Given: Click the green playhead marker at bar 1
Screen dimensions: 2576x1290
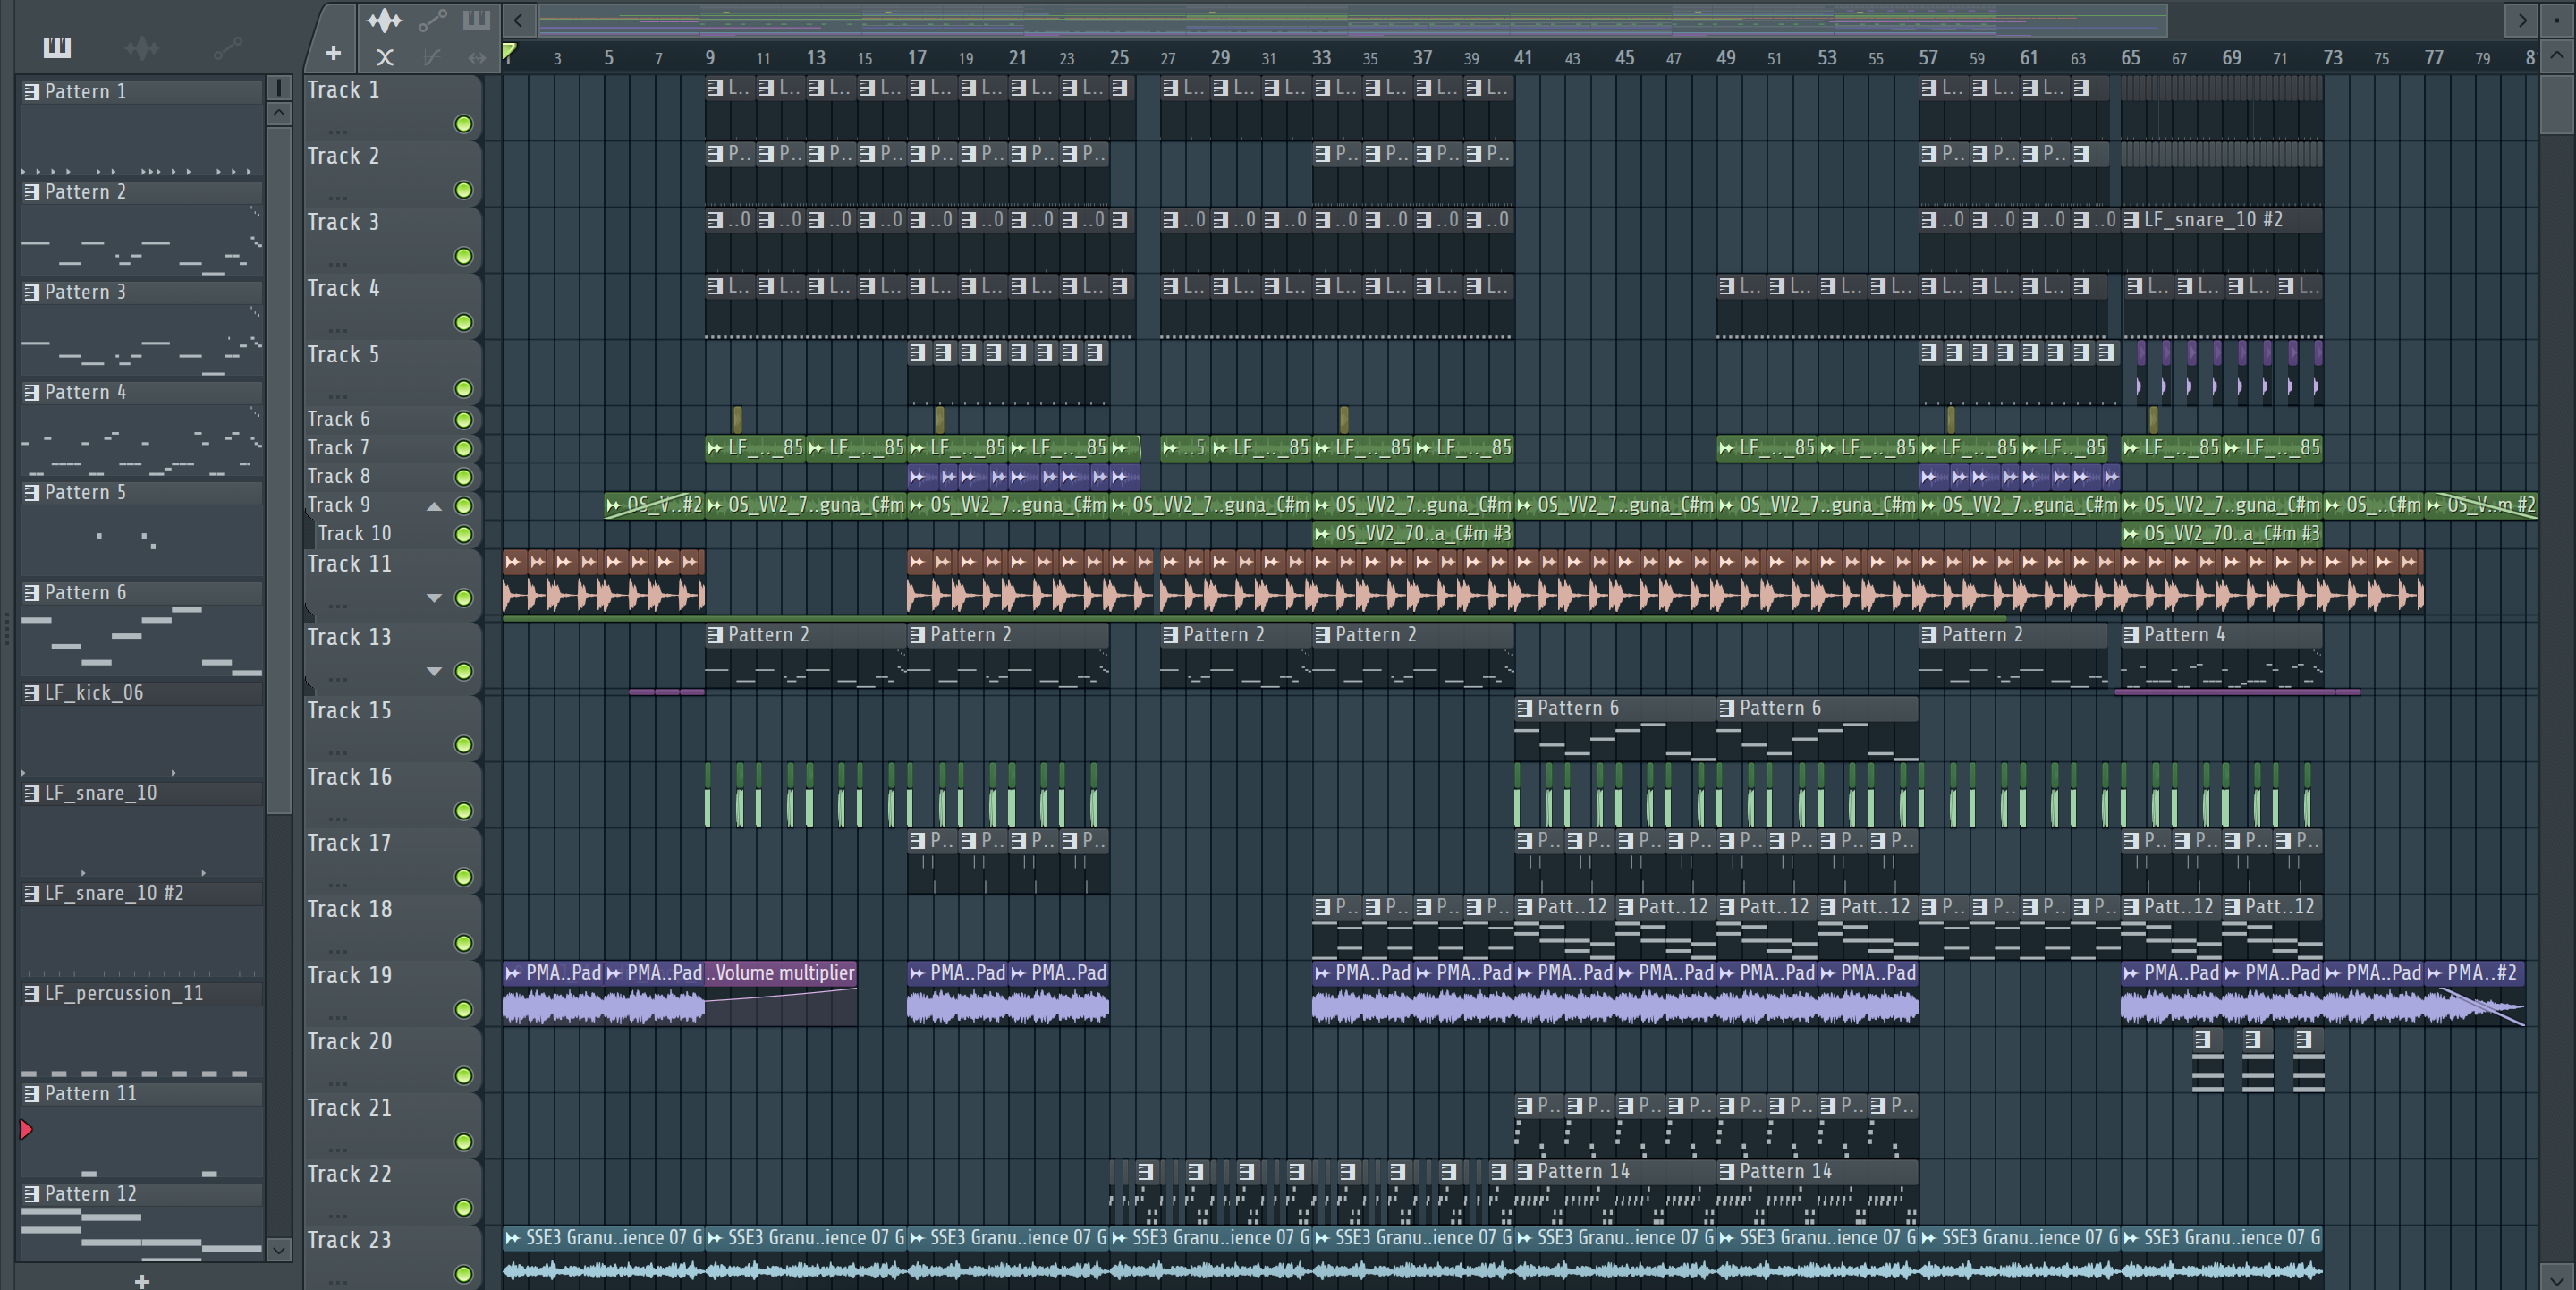Looking at the screenshot, I should (509, 52).
